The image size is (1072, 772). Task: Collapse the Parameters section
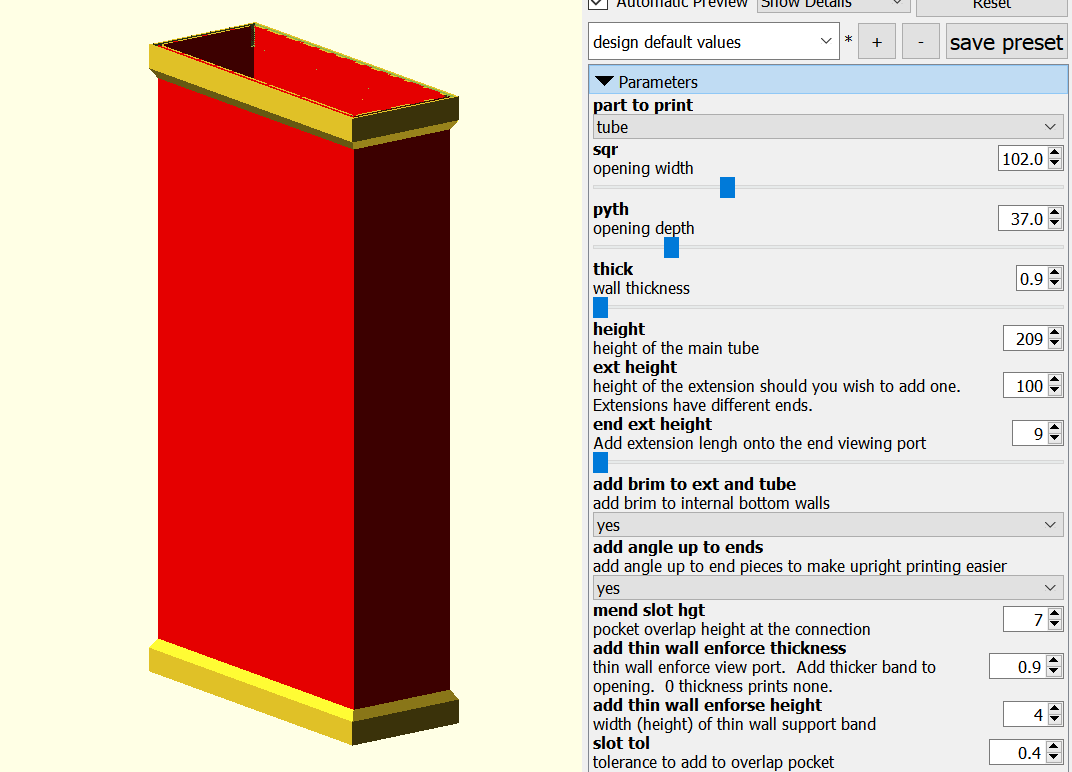point(606,81)
